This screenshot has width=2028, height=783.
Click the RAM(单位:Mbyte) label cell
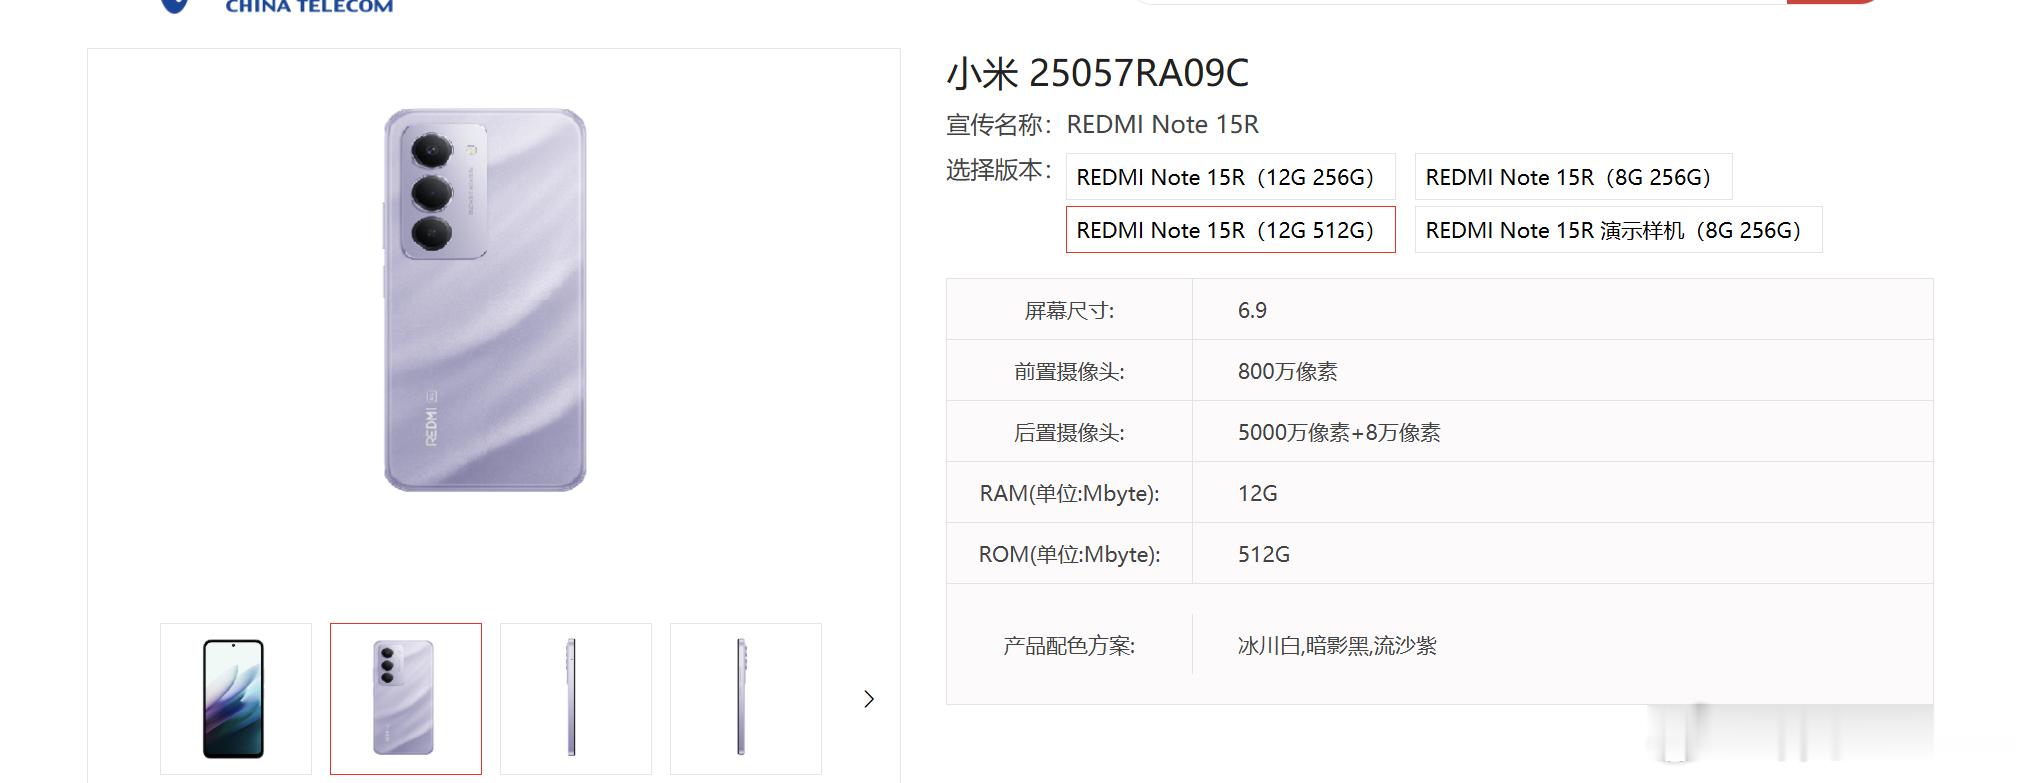tap(1069, 493)
